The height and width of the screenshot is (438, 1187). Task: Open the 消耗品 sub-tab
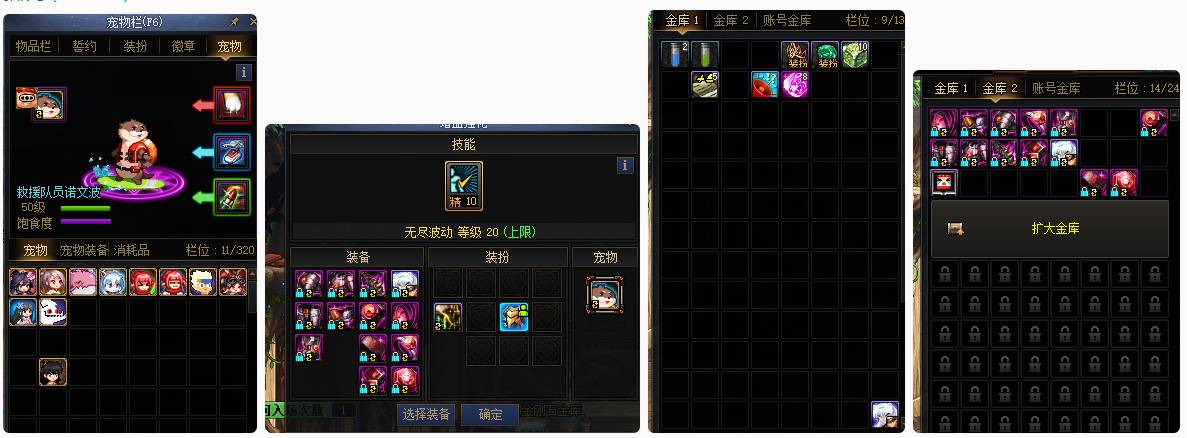coord(132,250)
